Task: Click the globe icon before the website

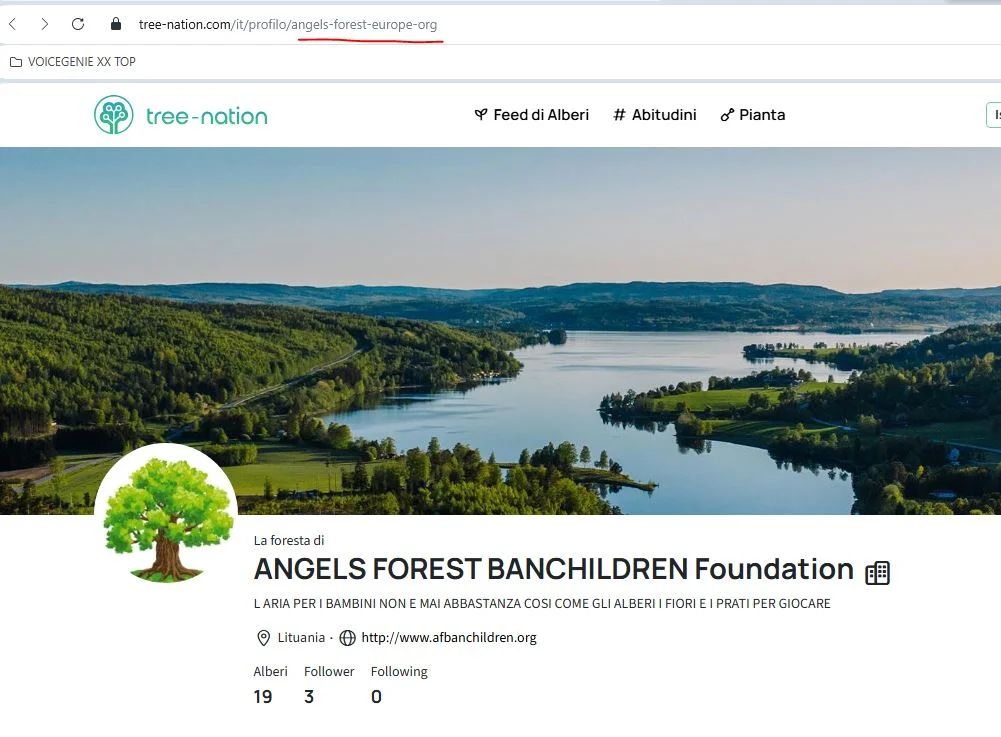Action: 347,637
